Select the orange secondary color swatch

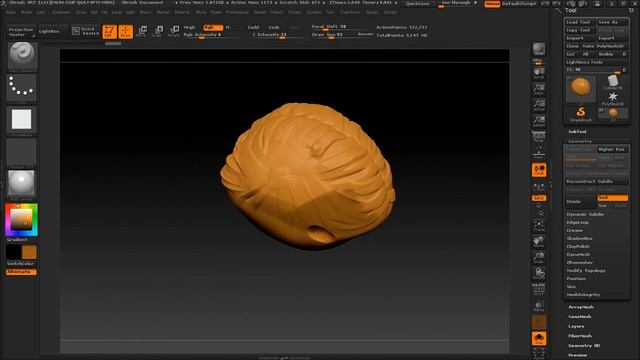(x=29, y=252)
